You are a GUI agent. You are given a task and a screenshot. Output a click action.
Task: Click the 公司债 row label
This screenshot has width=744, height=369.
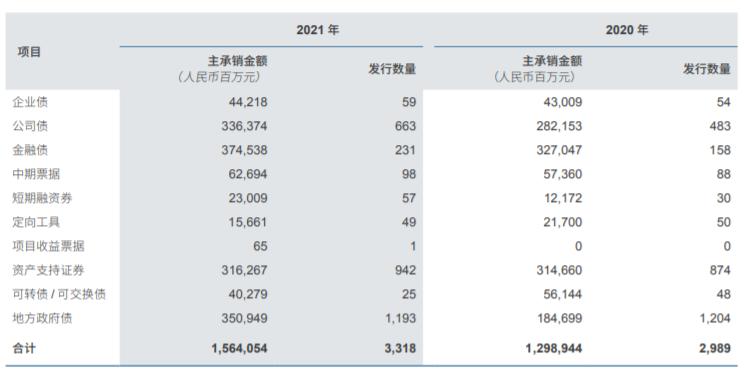pyautogui.click(x=30, y=126)
